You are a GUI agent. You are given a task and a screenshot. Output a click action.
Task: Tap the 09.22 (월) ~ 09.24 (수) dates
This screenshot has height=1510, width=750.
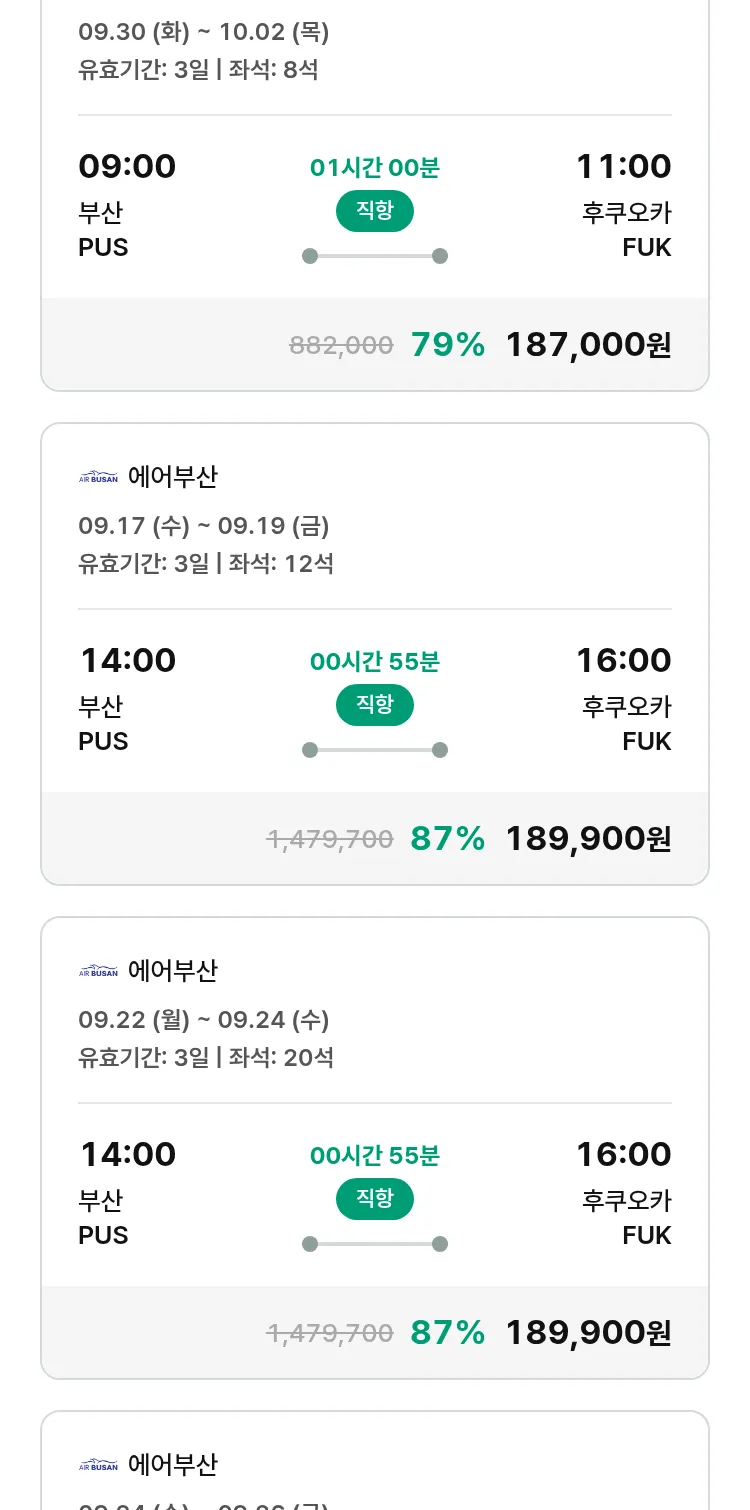pos(204,1020)
